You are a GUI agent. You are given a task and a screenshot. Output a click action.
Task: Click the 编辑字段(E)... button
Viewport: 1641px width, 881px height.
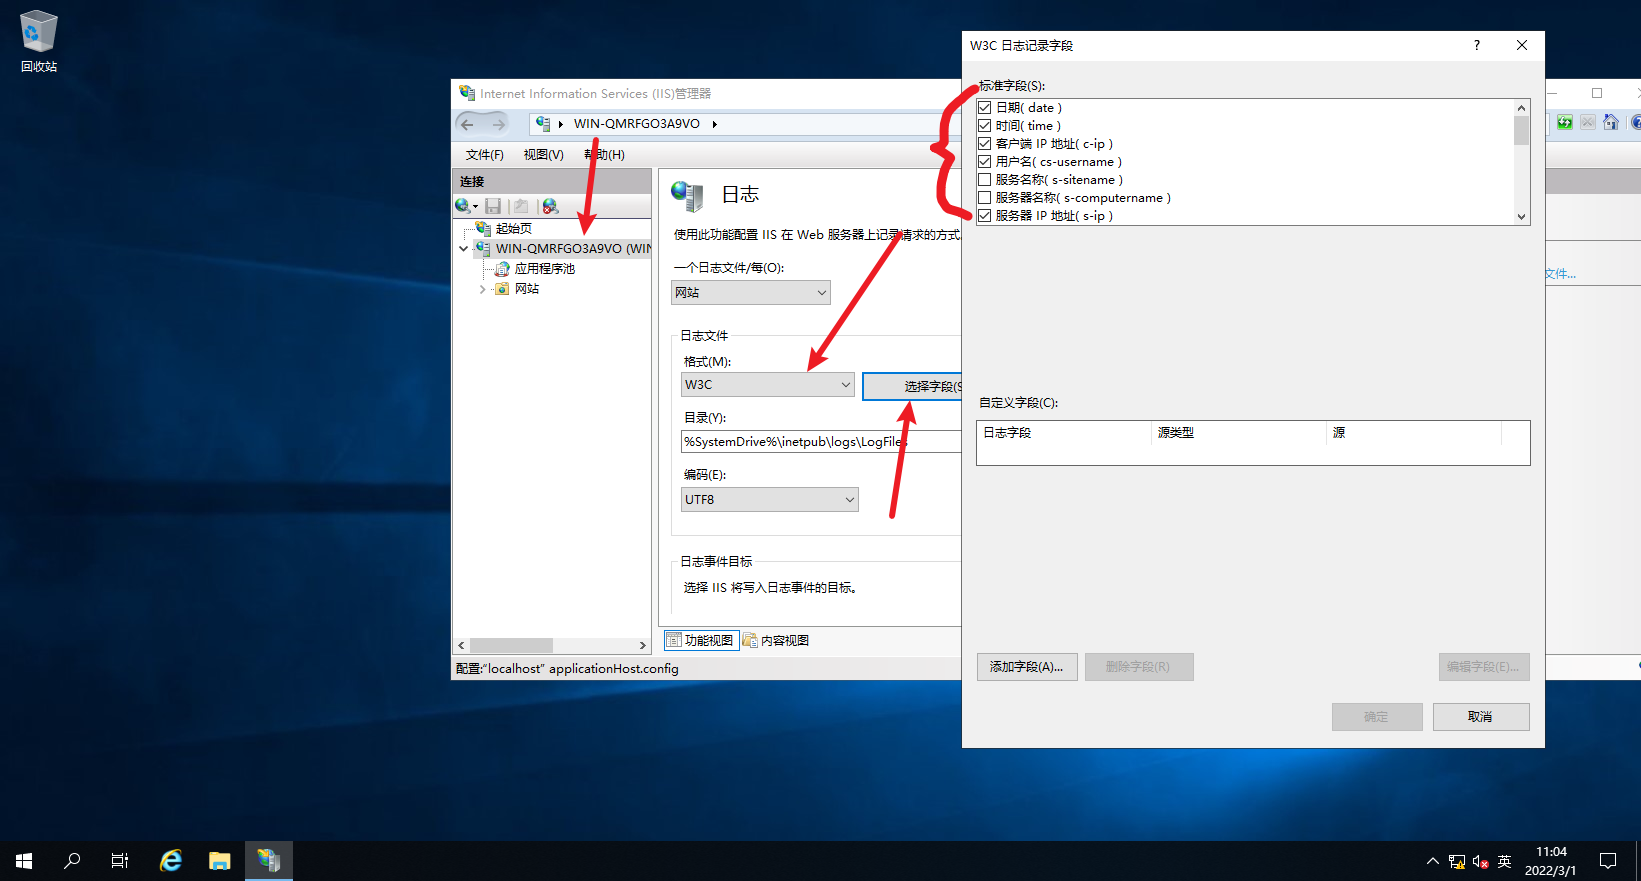coord(1484,667)
